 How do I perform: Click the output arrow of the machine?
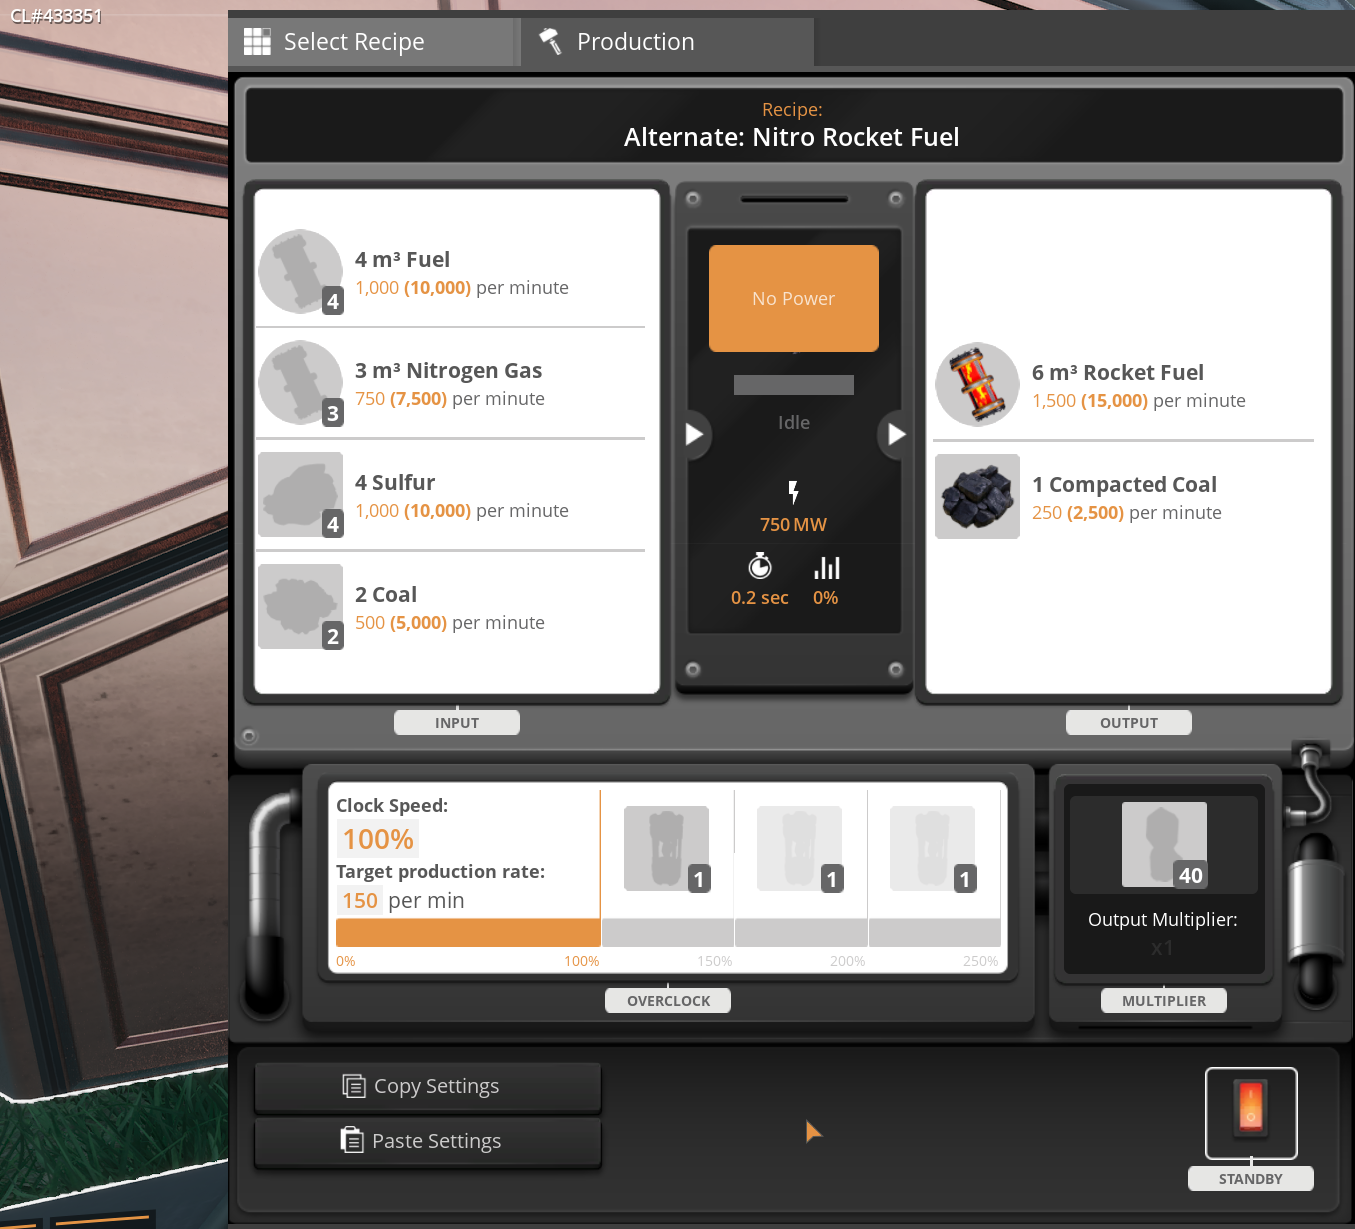pyautogui.click(x=895, y=434)
